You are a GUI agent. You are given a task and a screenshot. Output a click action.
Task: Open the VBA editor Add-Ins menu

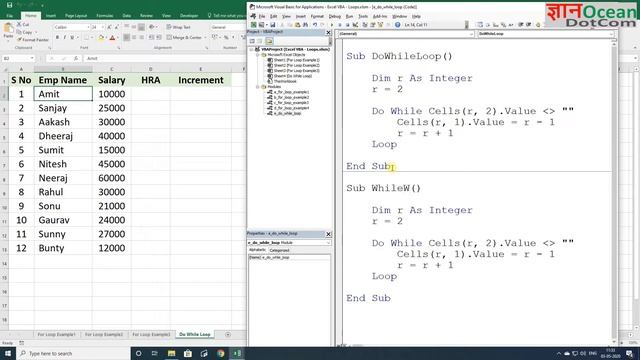(380, 16)
